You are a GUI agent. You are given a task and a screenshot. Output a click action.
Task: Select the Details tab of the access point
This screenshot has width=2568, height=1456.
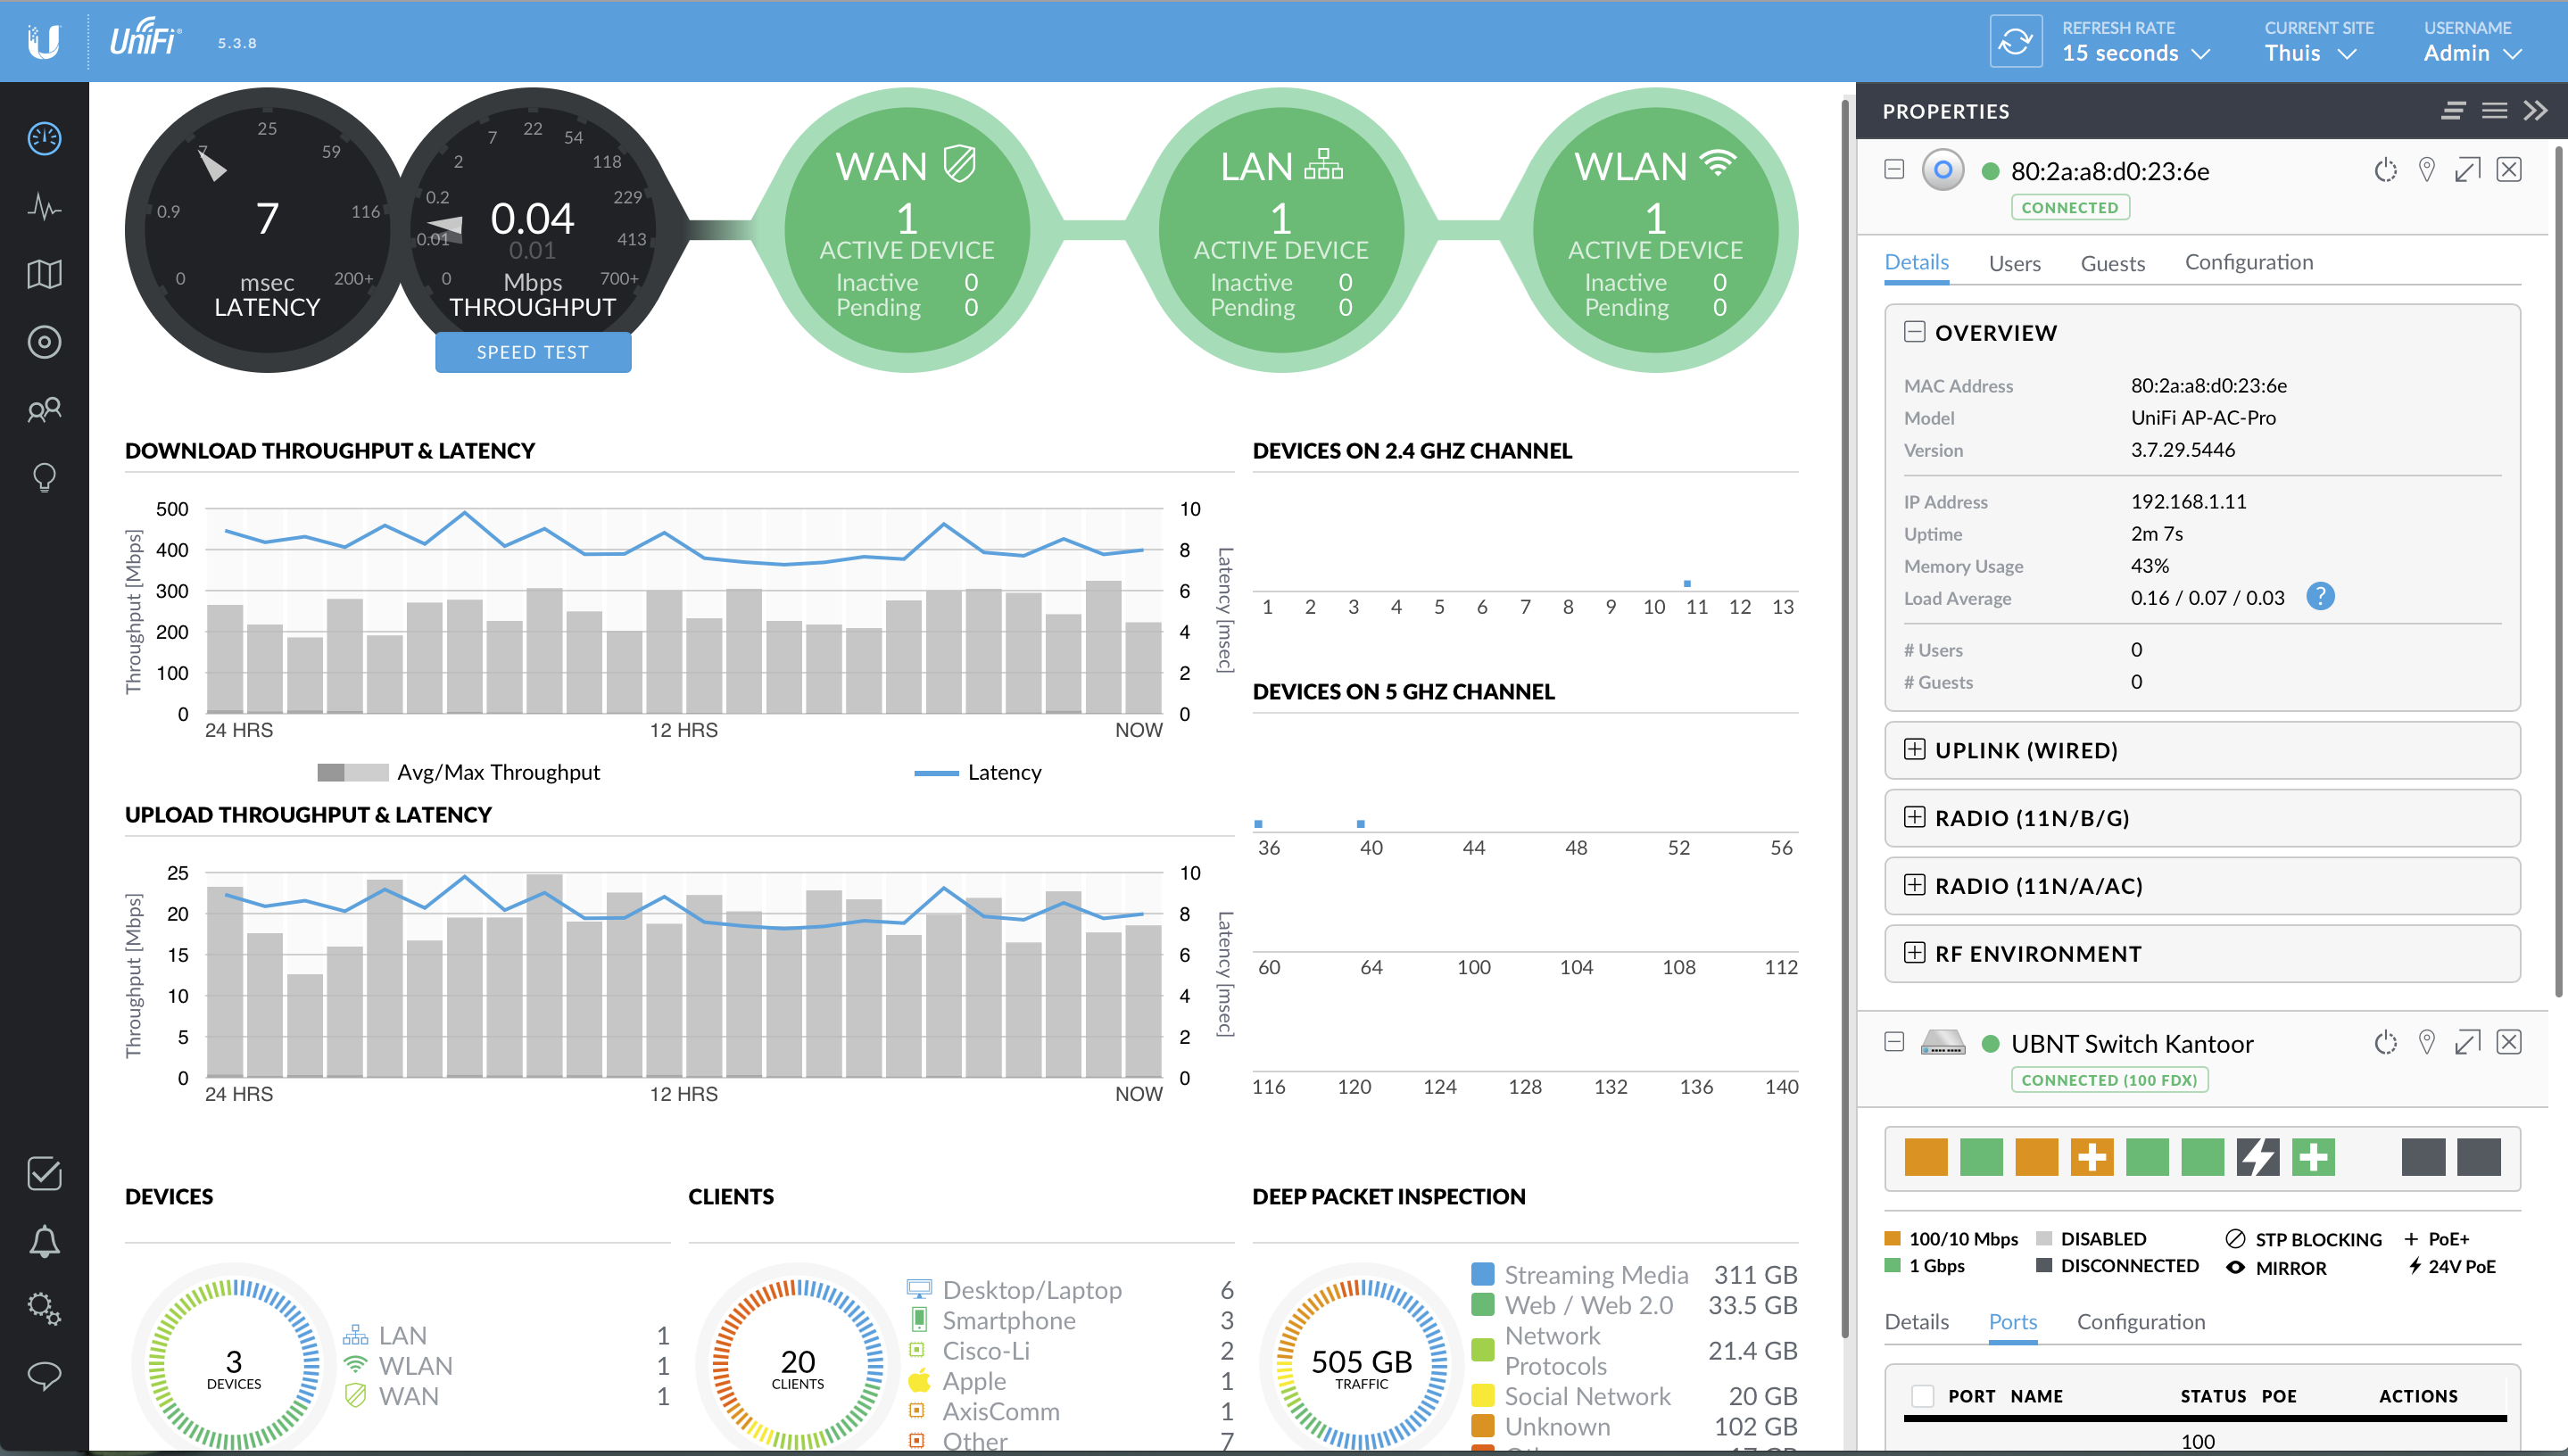point(1916,262)
